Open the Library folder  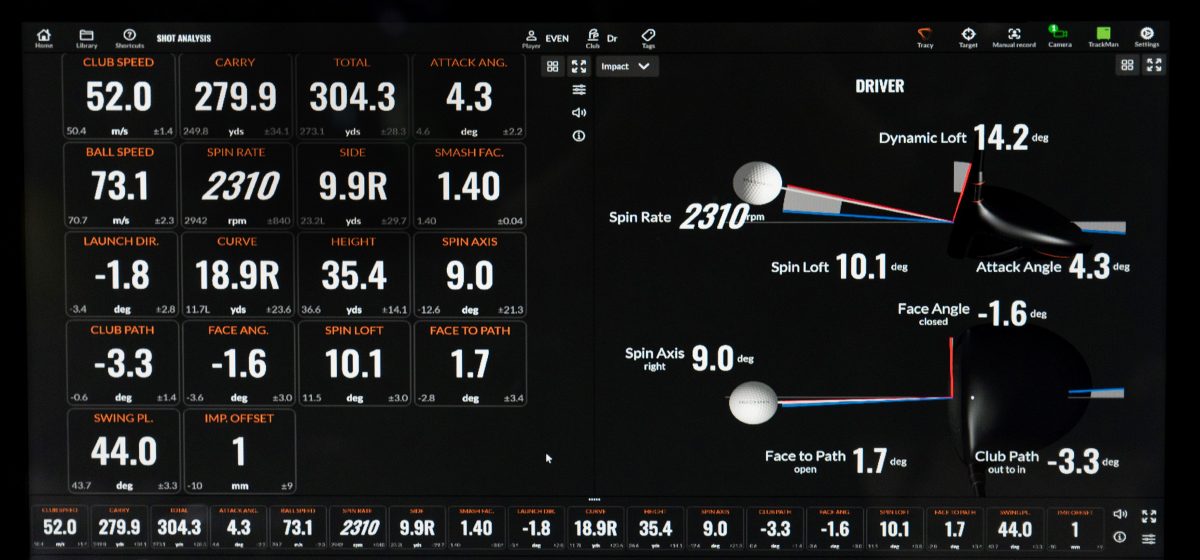click(87, 37)
